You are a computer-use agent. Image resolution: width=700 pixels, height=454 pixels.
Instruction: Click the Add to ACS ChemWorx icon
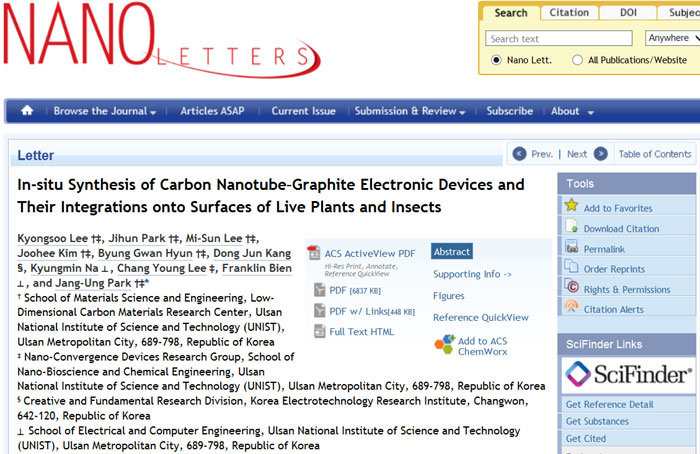pos(444,345)
